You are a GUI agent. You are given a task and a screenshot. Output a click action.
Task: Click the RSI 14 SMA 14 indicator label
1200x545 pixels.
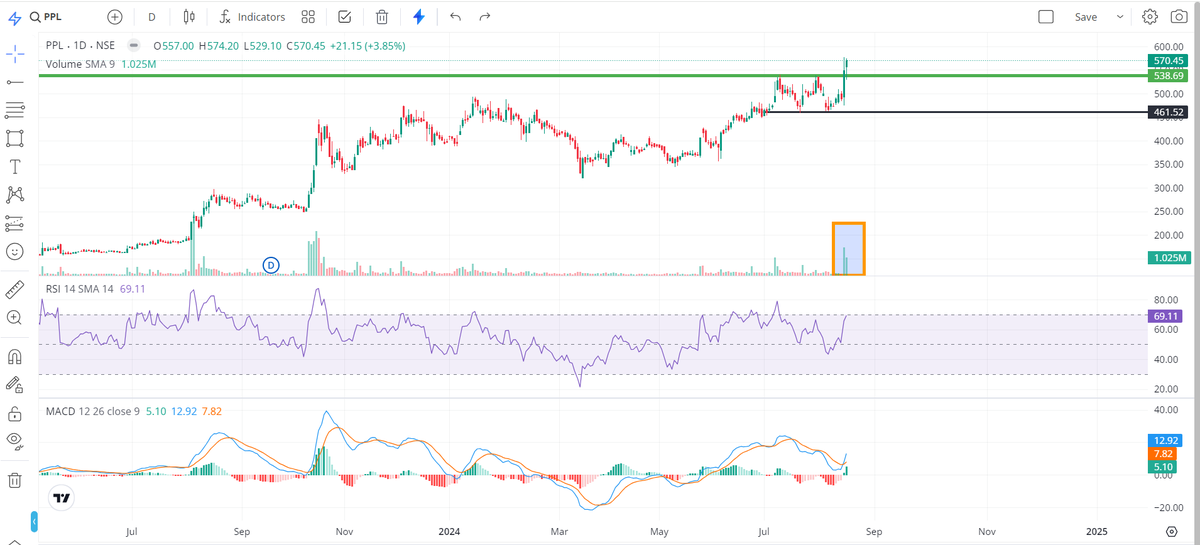(80, 288)
